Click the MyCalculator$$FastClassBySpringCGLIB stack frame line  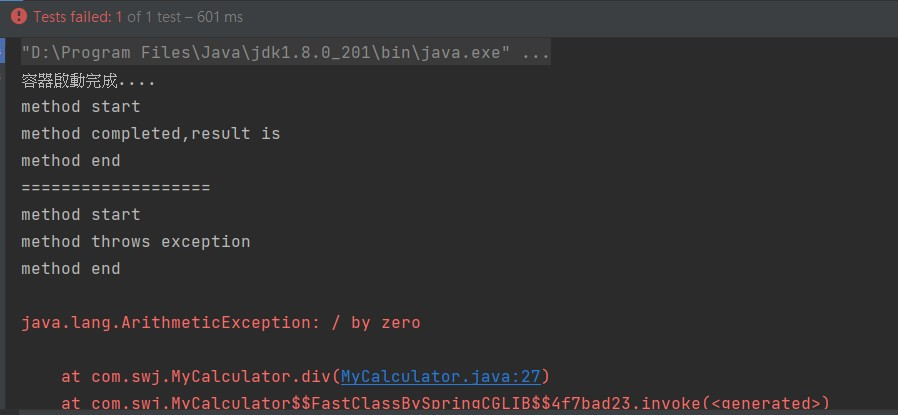pos(445,404)
